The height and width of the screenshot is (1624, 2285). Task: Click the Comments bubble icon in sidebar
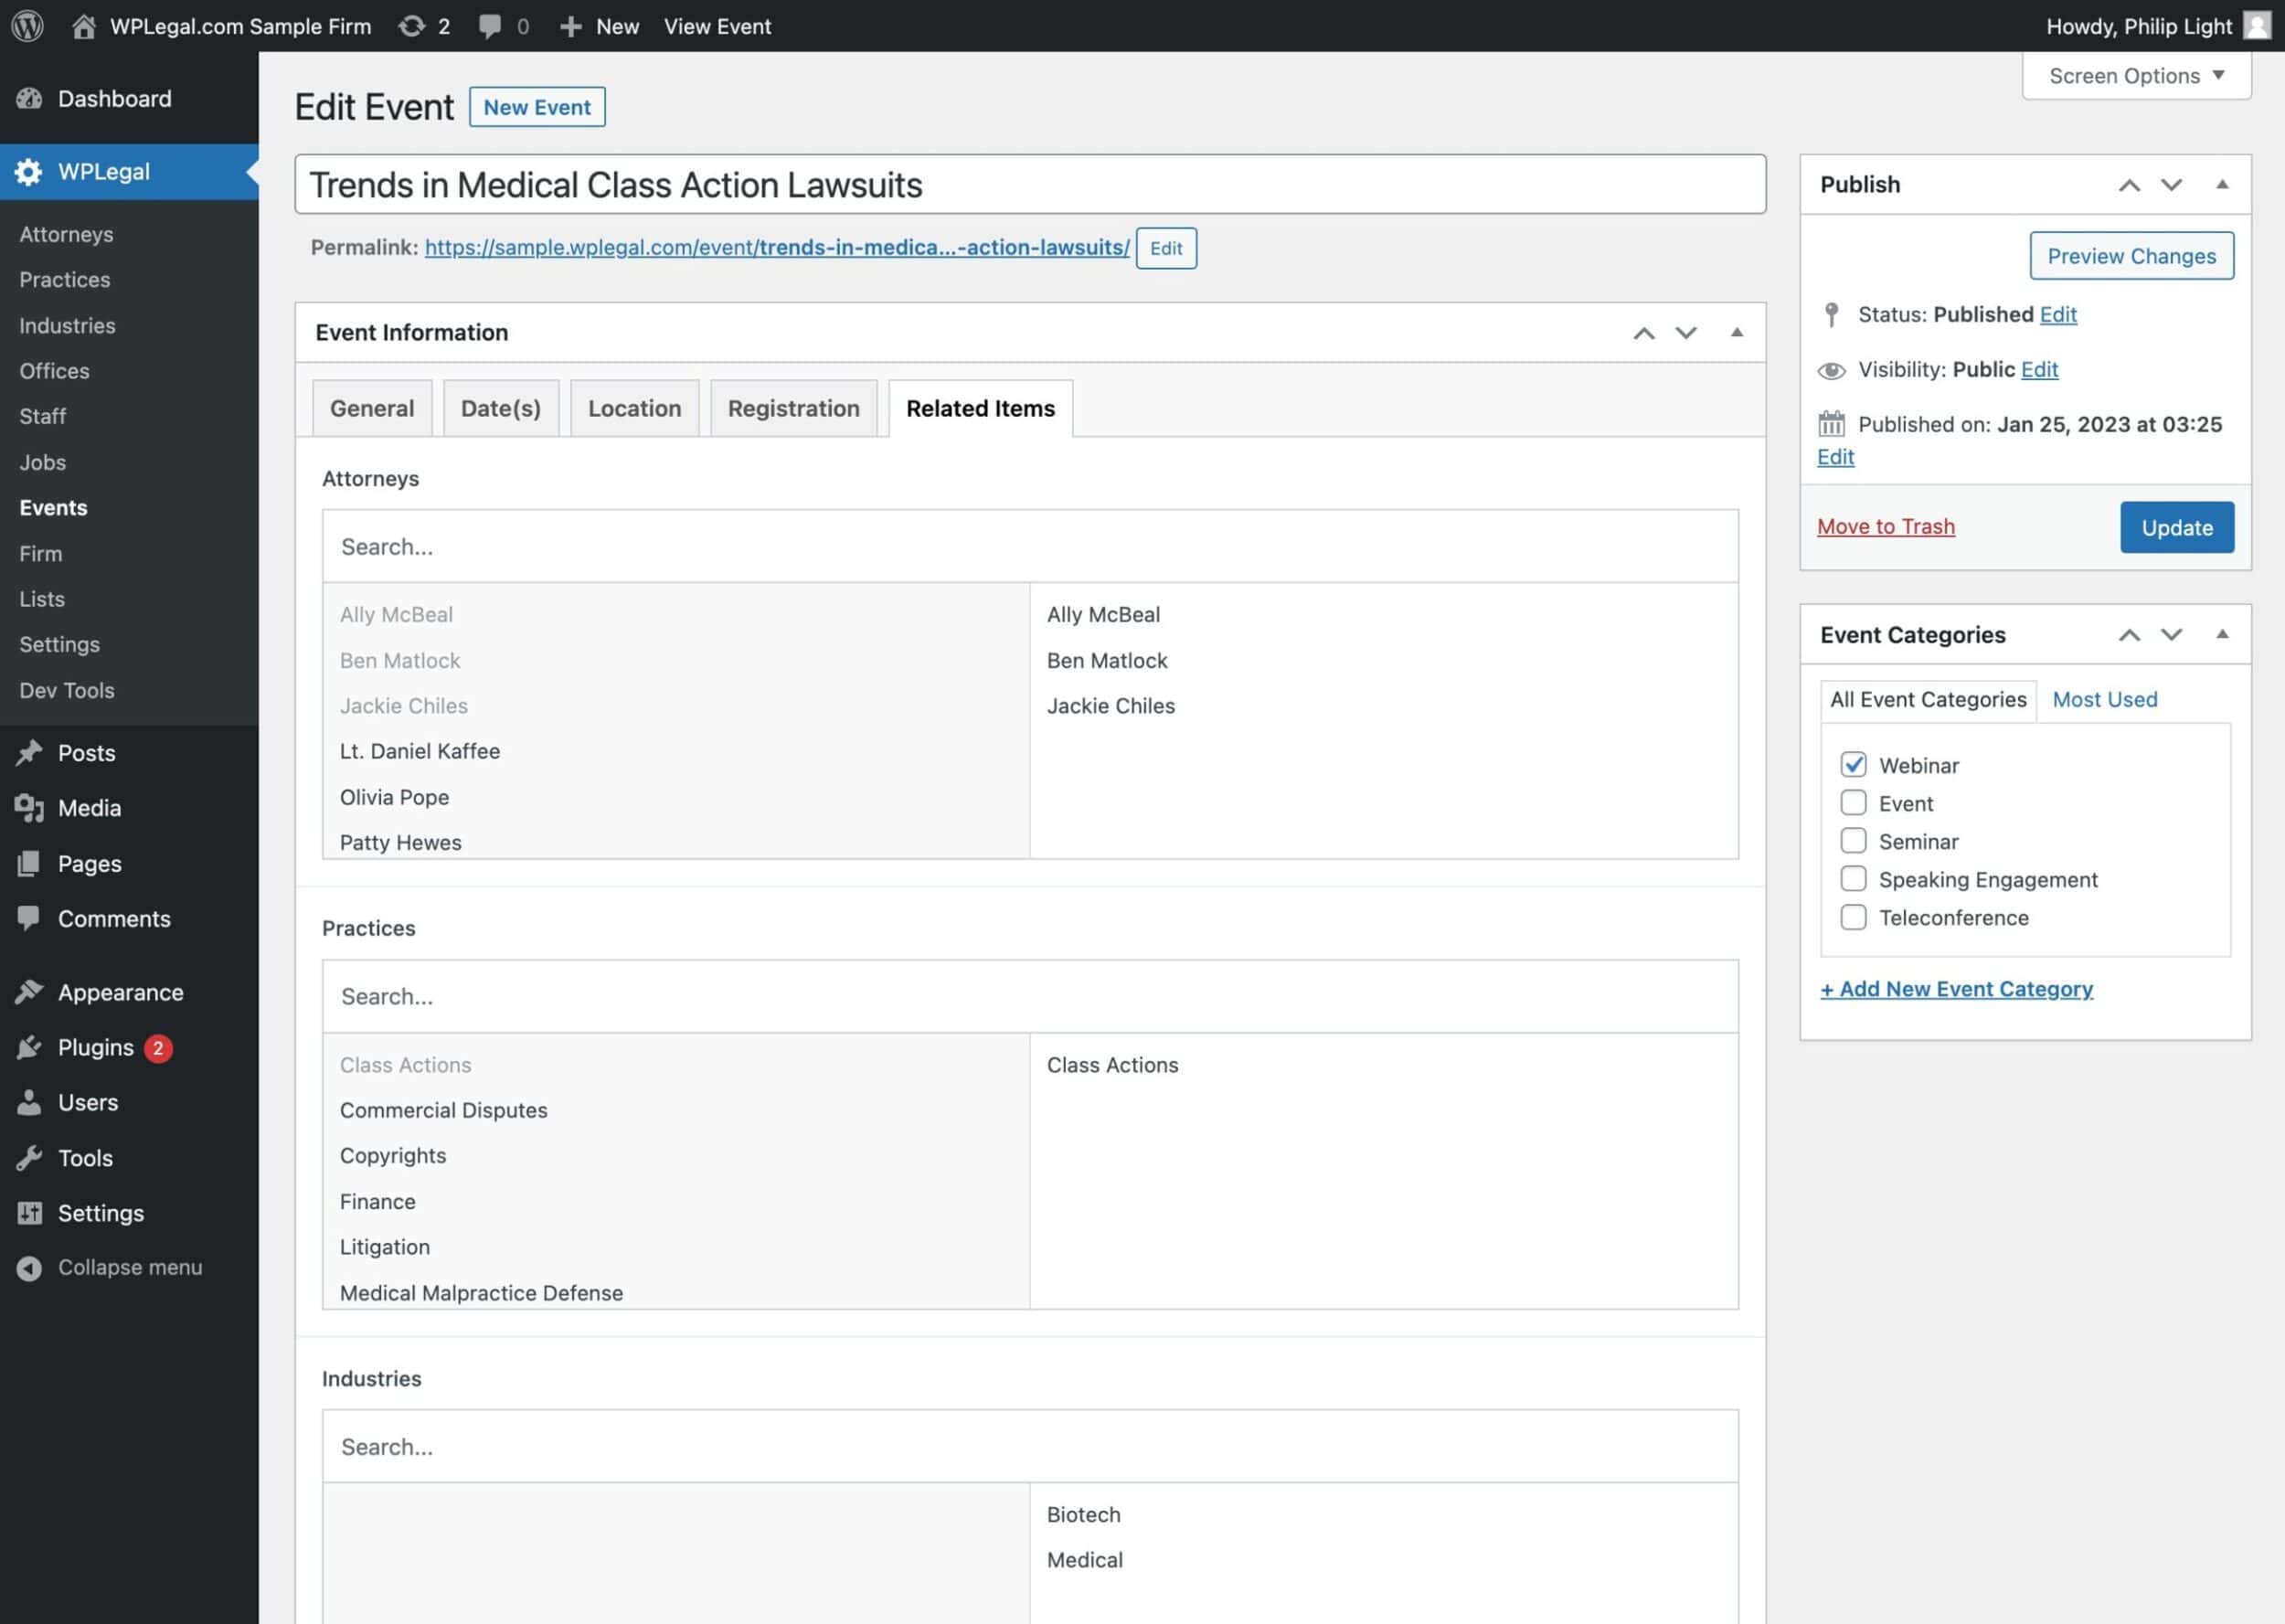29,918
